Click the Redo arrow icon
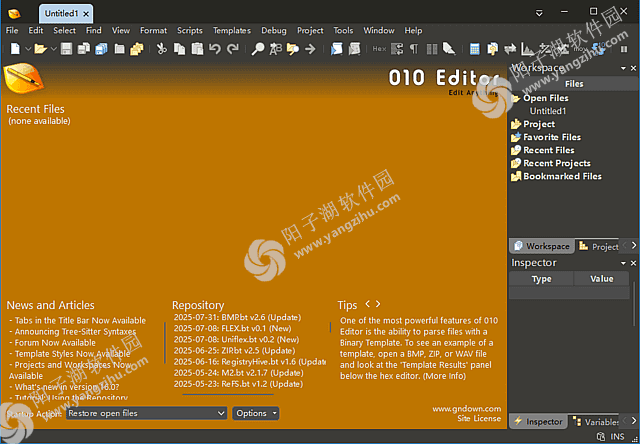 (233, 49)
